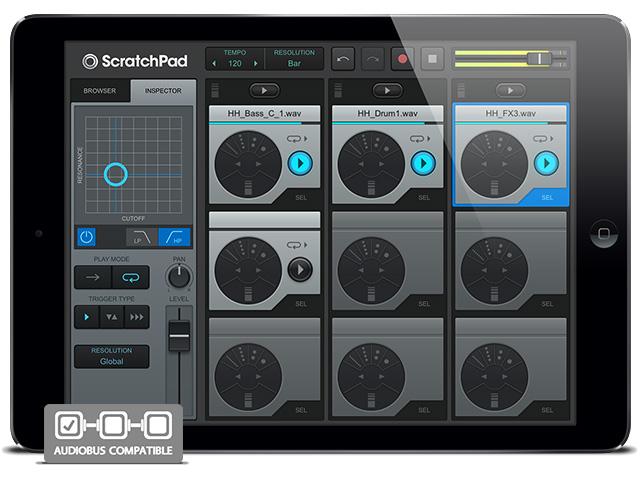Switch to the Inspector tab
640x480 pixels.
coord(162,91)
